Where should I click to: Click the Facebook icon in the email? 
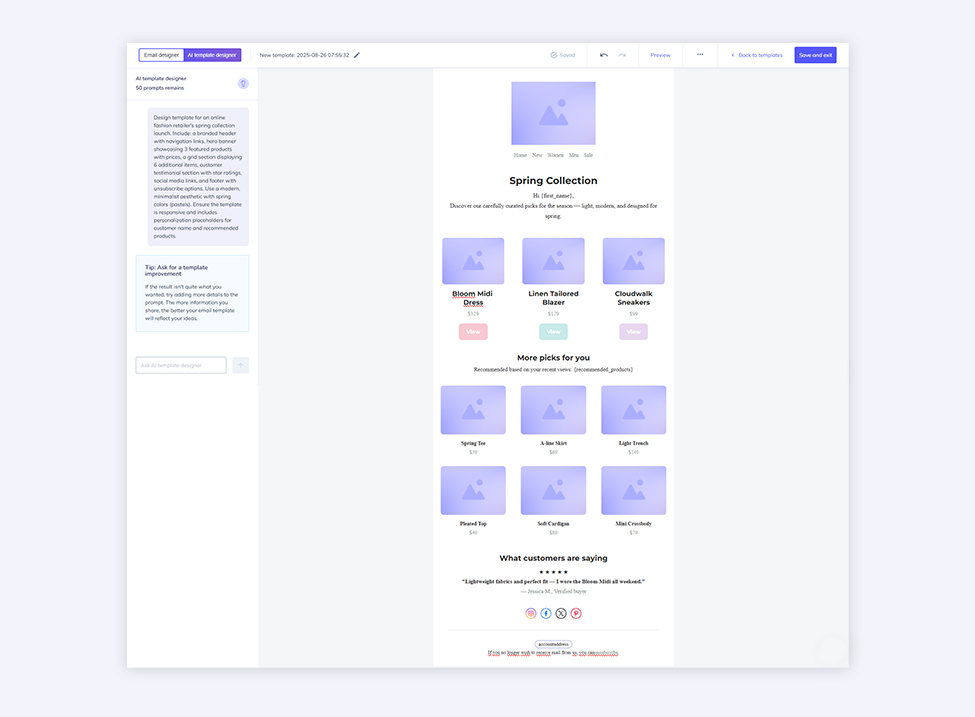(x=546, y=613)
